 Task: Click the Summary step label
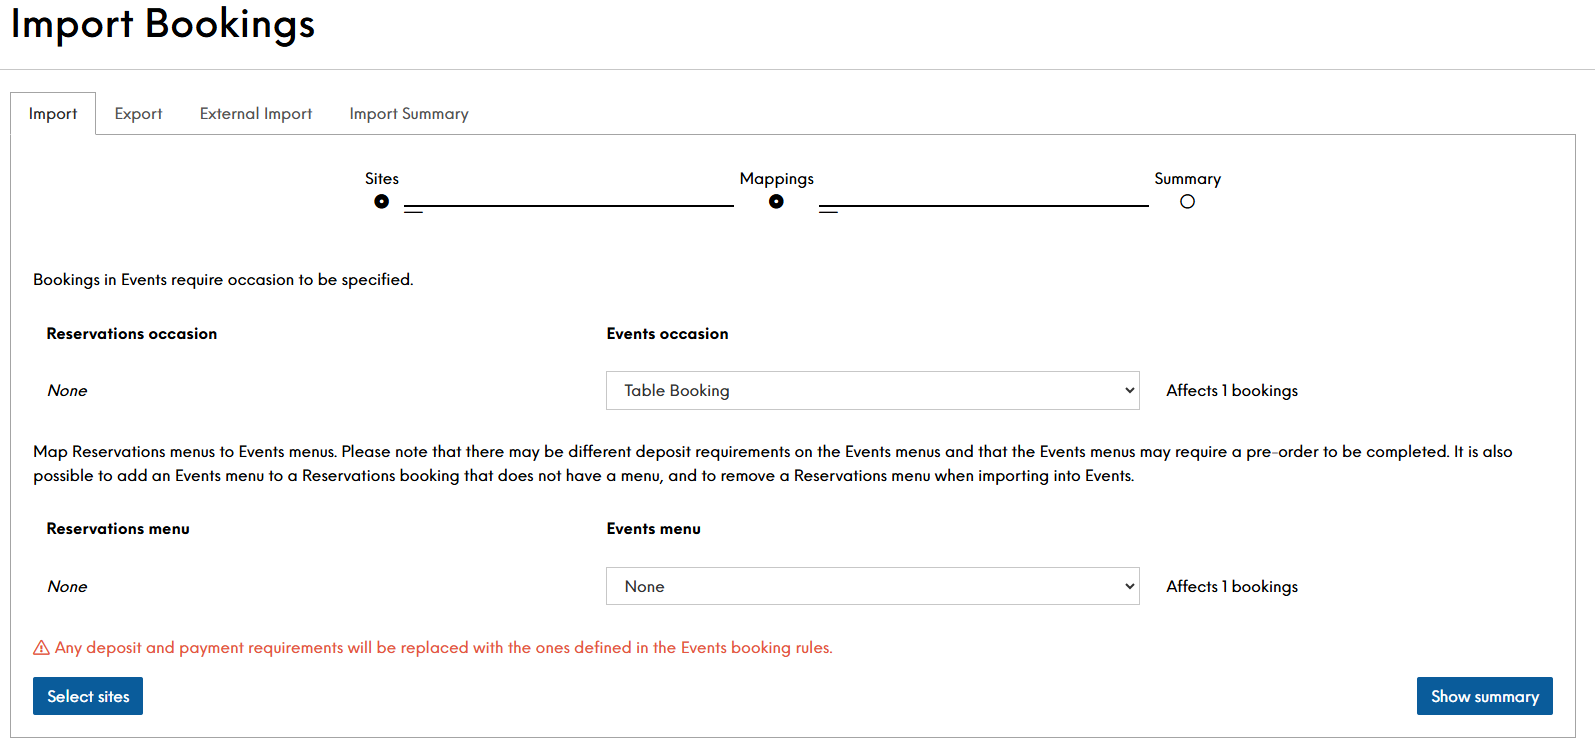click(1187, 179)
